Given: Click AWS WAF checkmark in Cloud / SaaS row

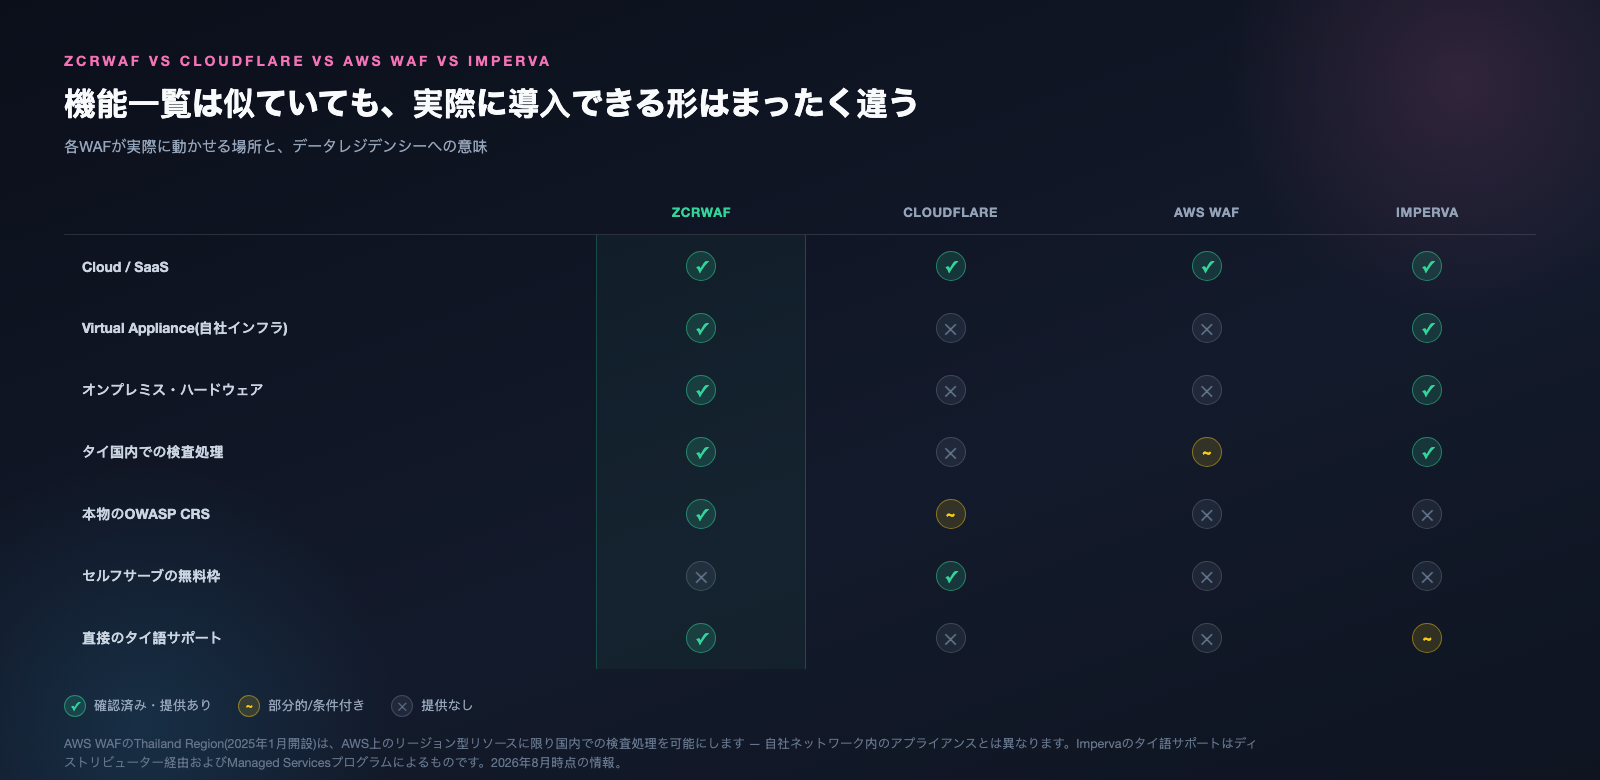Looking at the screenshot, I should pyautogui.click(x=1207, y=267).
